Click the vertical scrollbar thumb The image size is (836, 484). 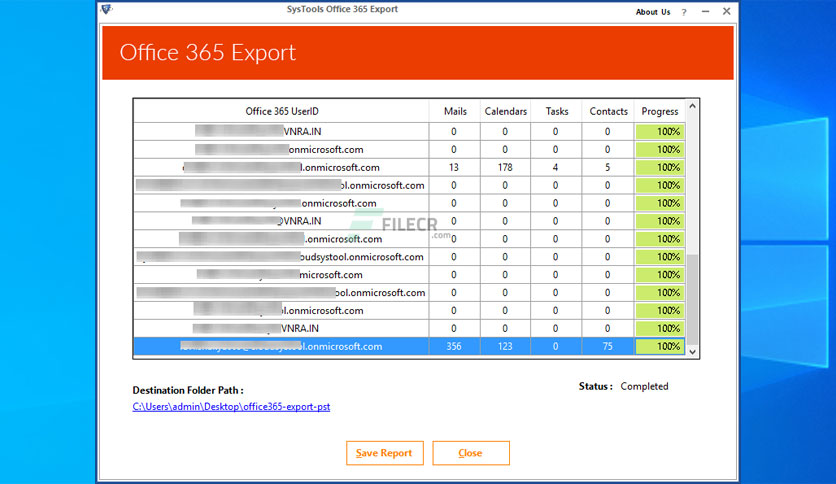click(x=692, y=300)
